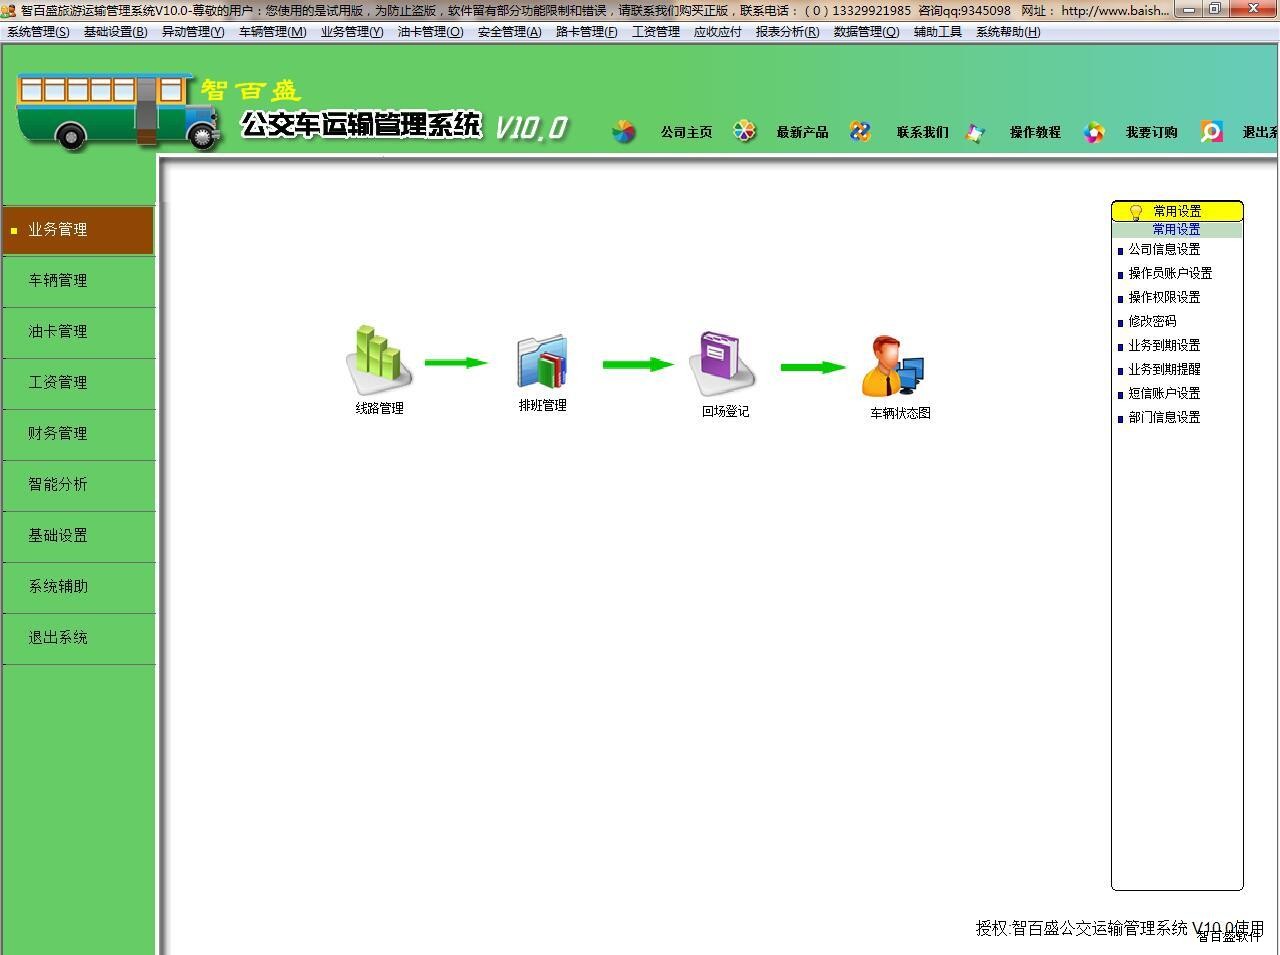1280x955 pixels.
Task: Open 业务到期提醒 in 常用设置 panel
Action: [1164, 370]
